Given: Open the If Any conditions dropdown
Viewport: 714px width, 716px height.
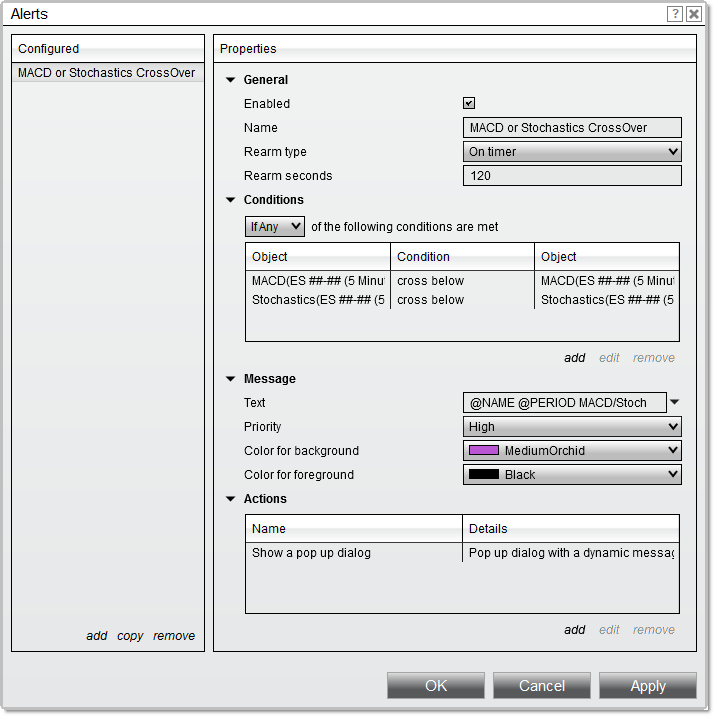Looking at the screenshot, I should tap(275, 227).
